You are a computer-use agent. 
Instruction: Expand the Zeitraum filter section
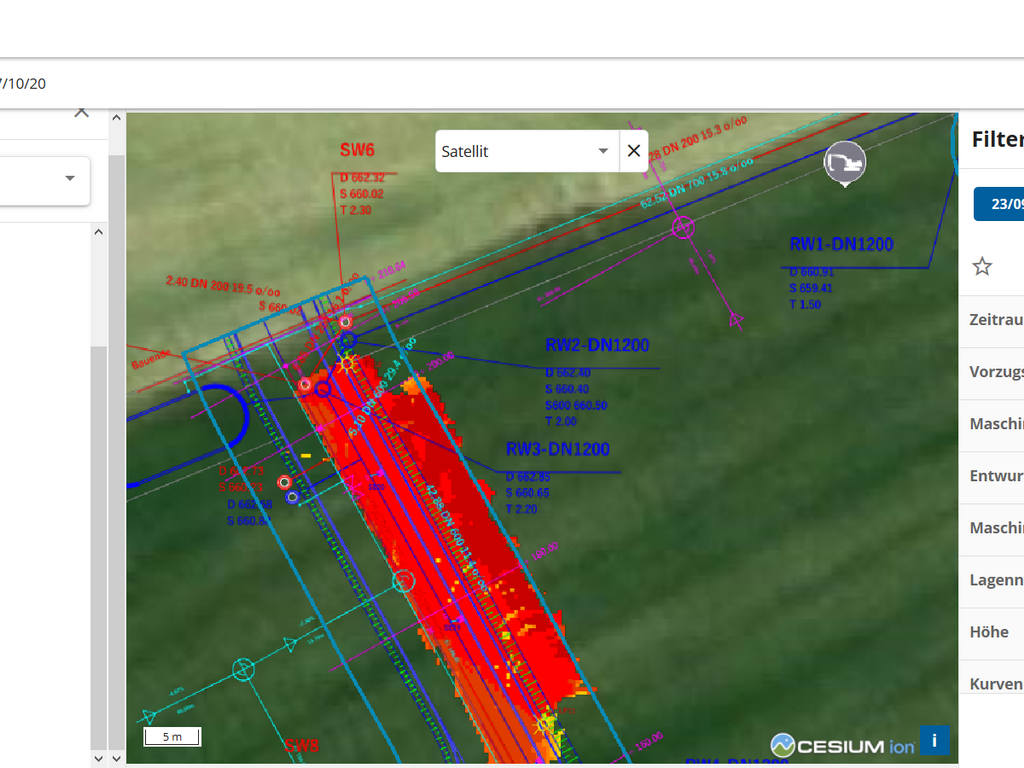click(x=995, y=320)
